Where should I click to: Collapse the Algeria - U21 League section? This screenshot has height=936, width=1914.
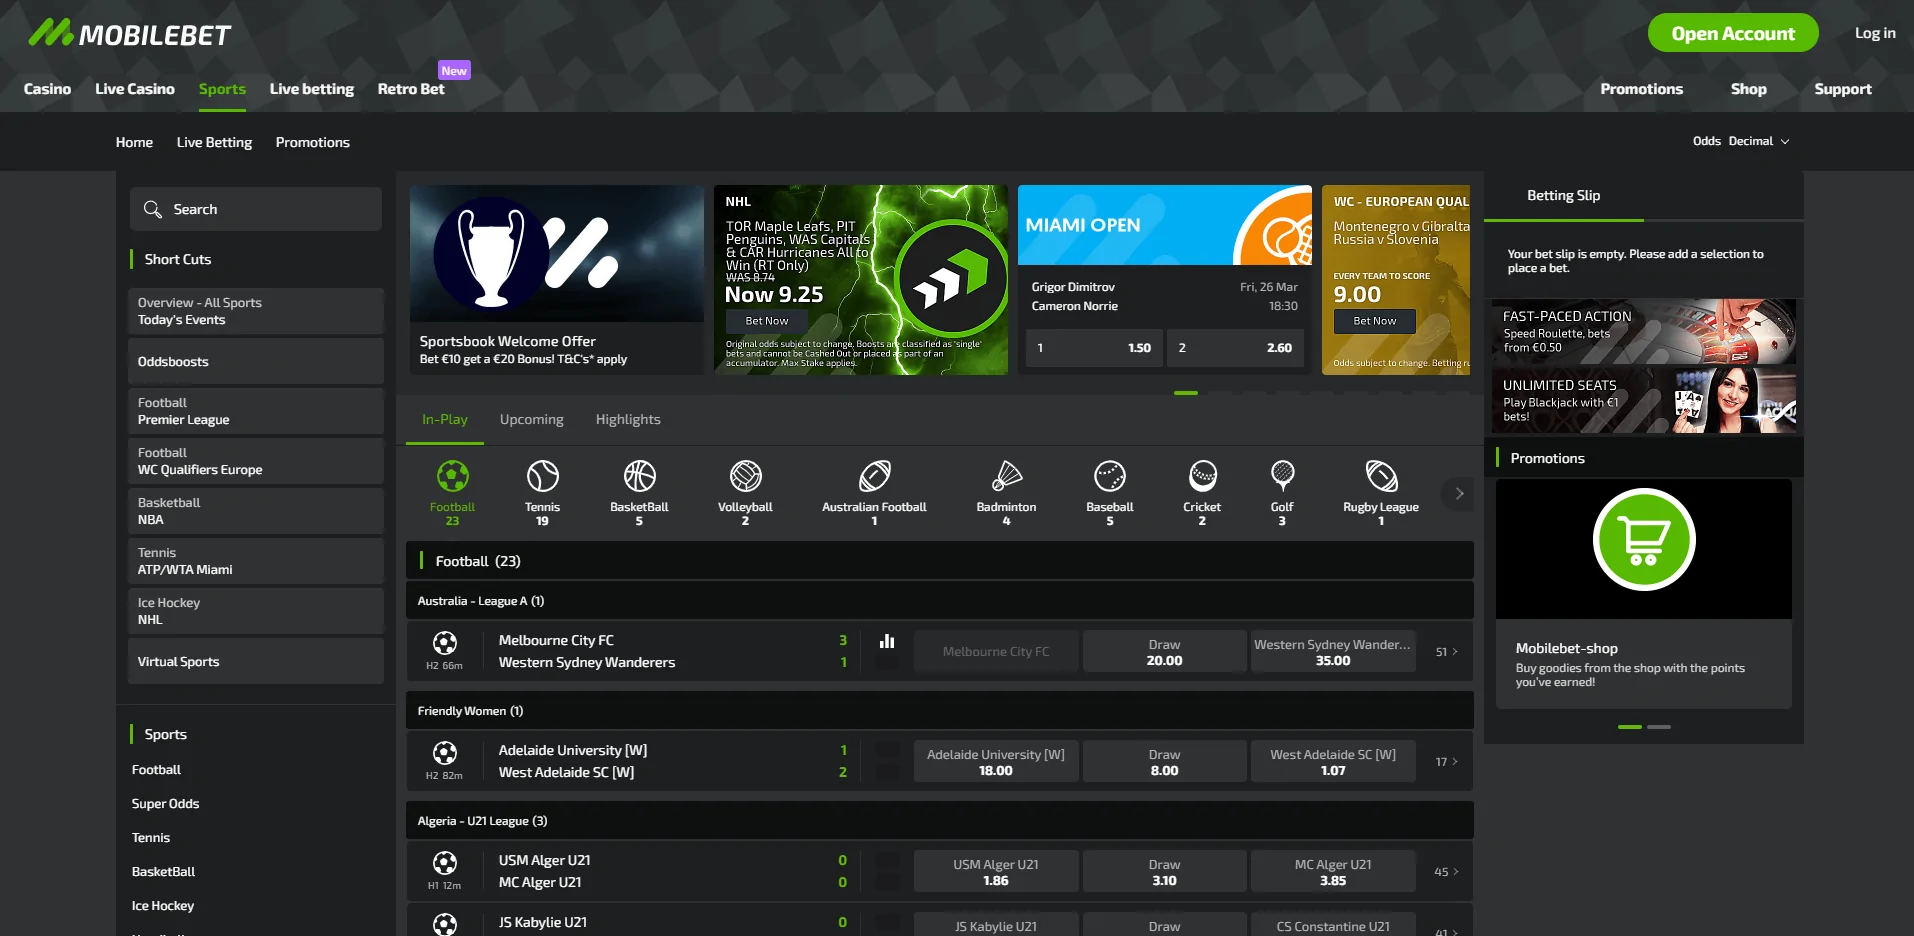(940, 821)
